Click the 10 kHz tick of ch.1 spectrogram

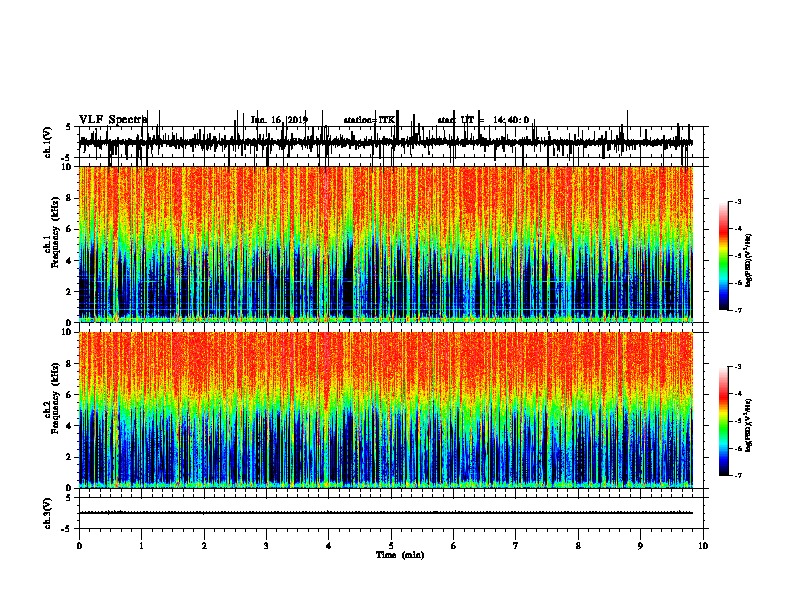click(68, 167)
